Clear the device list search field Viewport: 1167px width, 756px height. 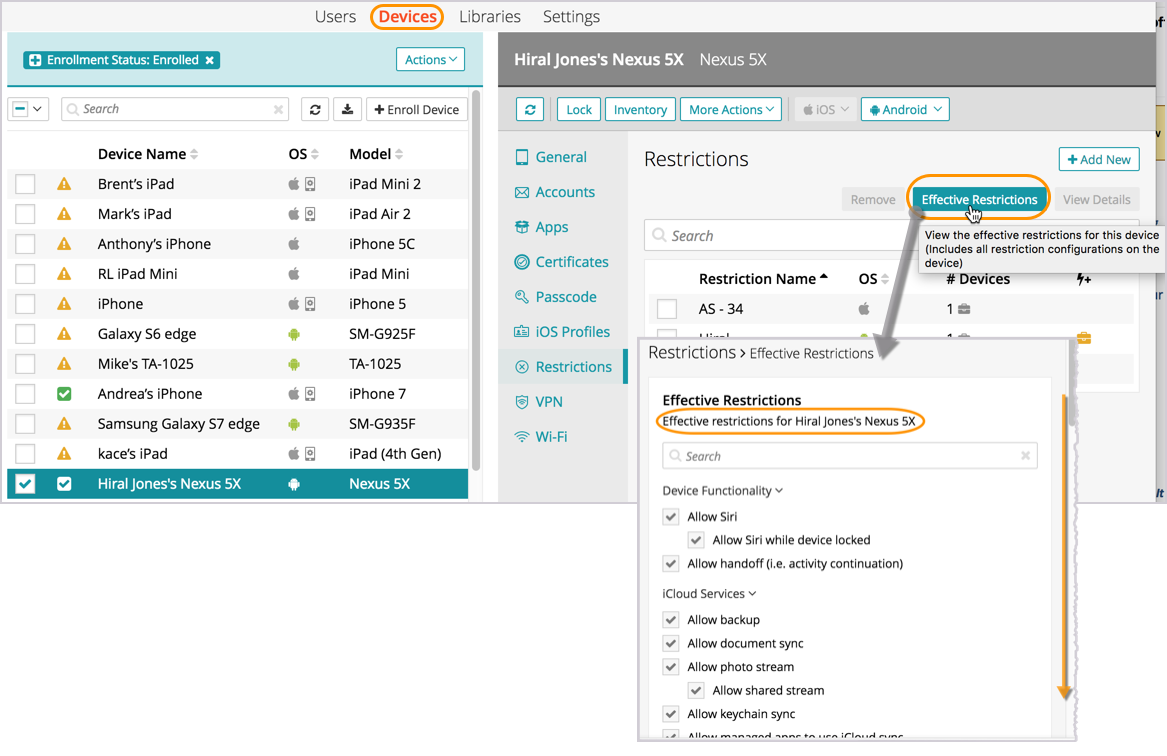pyautogui.click(x=278, y=110)
